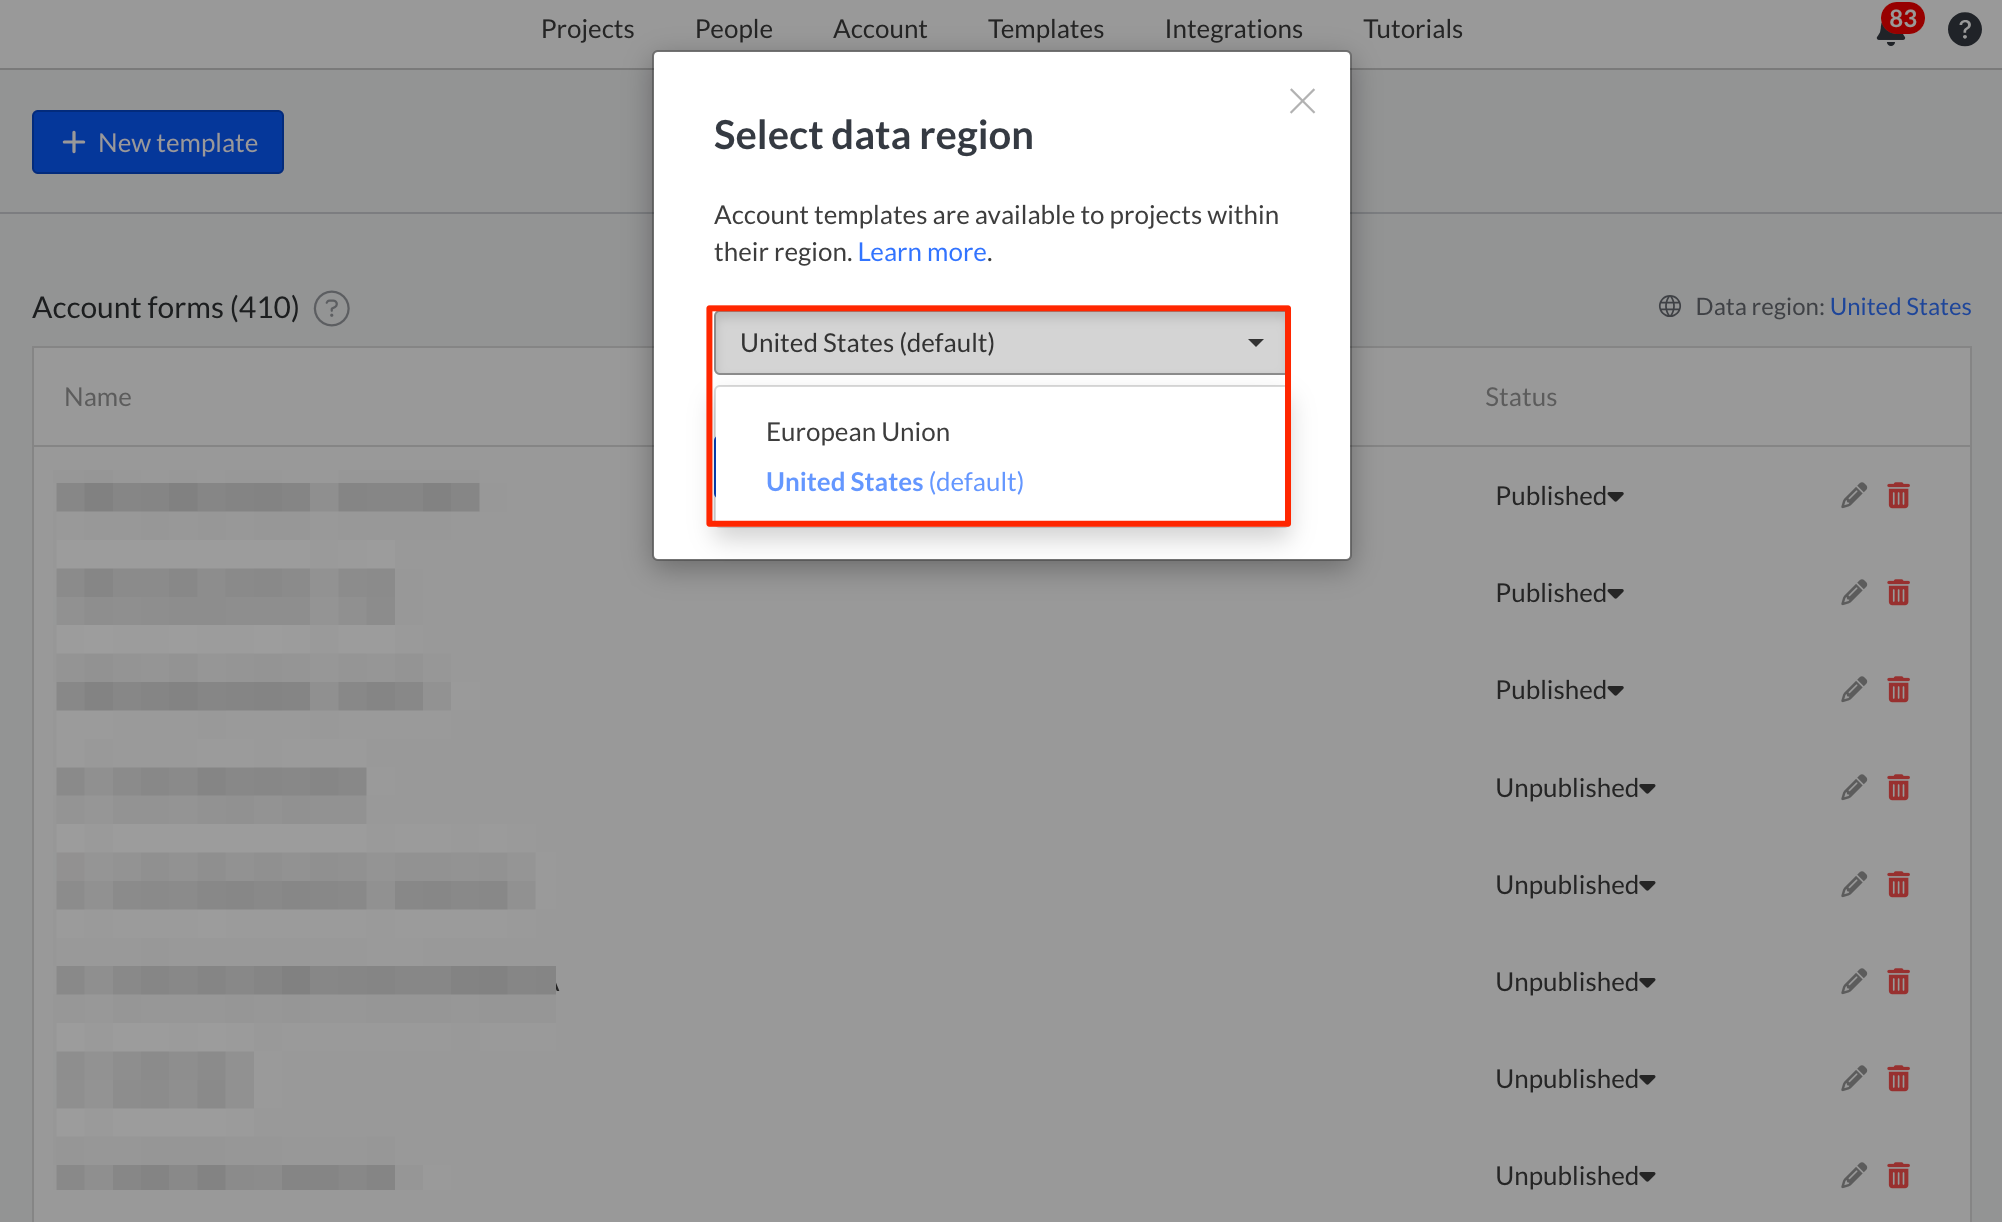Delete first template with trash icon
Screen dimensions: 2002x1222
pos(1898,496)
